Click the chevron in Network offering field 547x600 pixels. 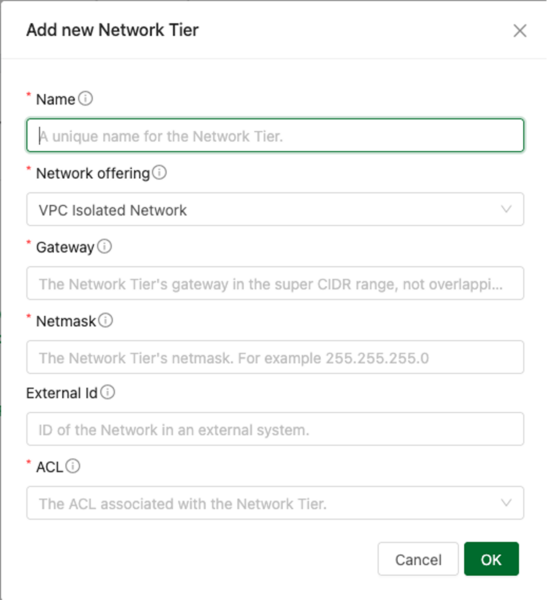pos(506,209)
